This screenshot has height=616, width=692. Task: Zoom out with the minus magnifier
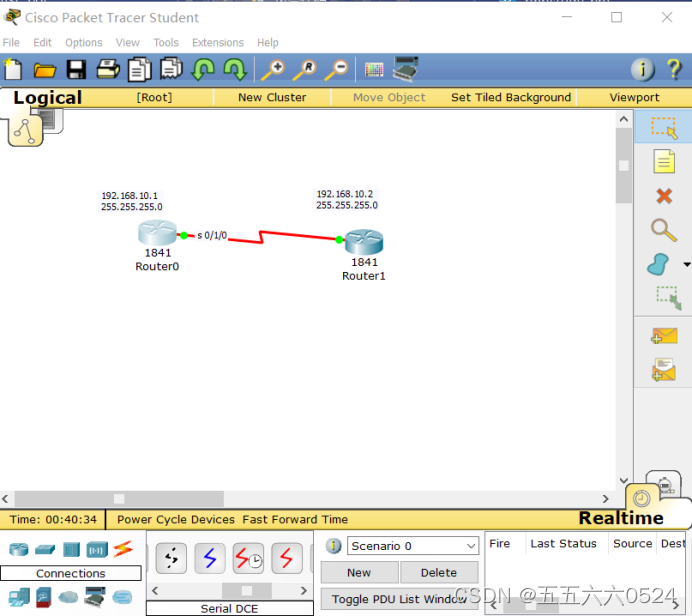coord(337,70)
